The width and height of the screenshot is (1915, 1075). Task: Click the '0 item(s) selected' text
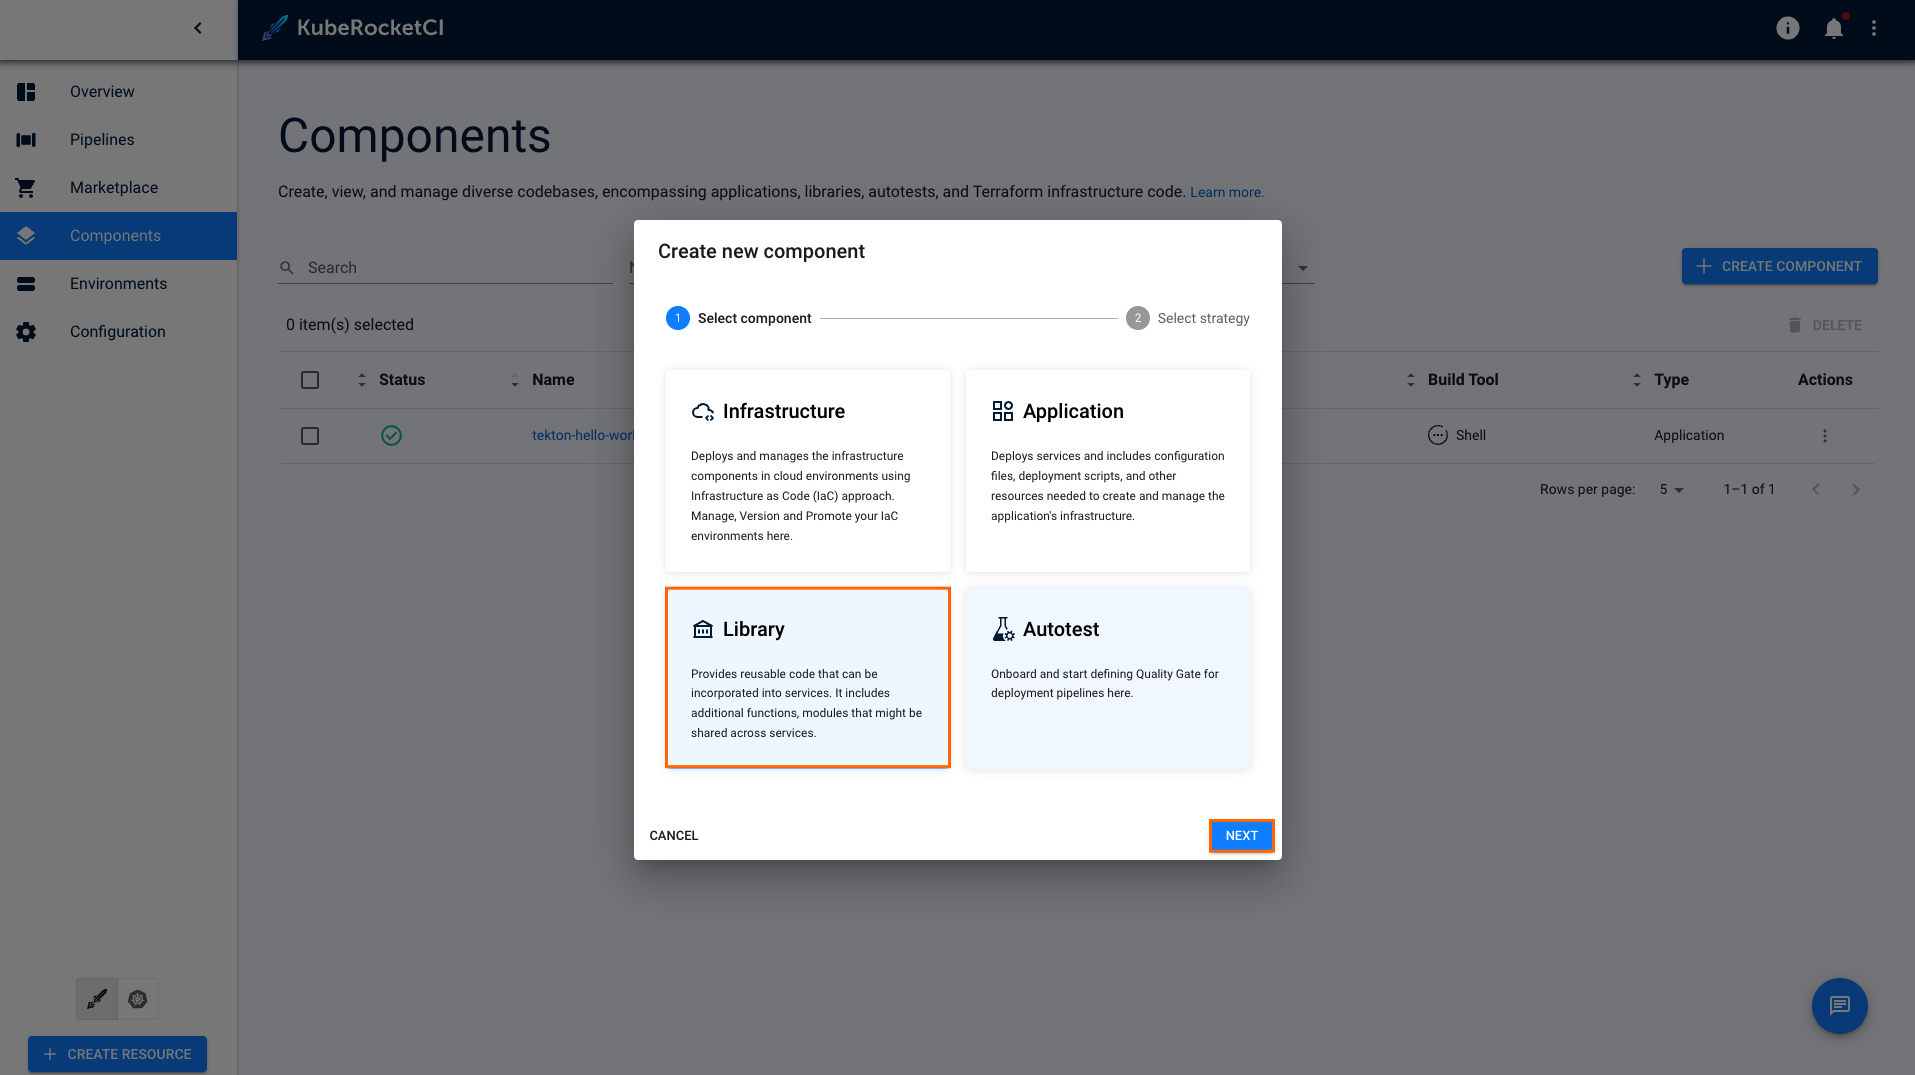coord(350,325)
